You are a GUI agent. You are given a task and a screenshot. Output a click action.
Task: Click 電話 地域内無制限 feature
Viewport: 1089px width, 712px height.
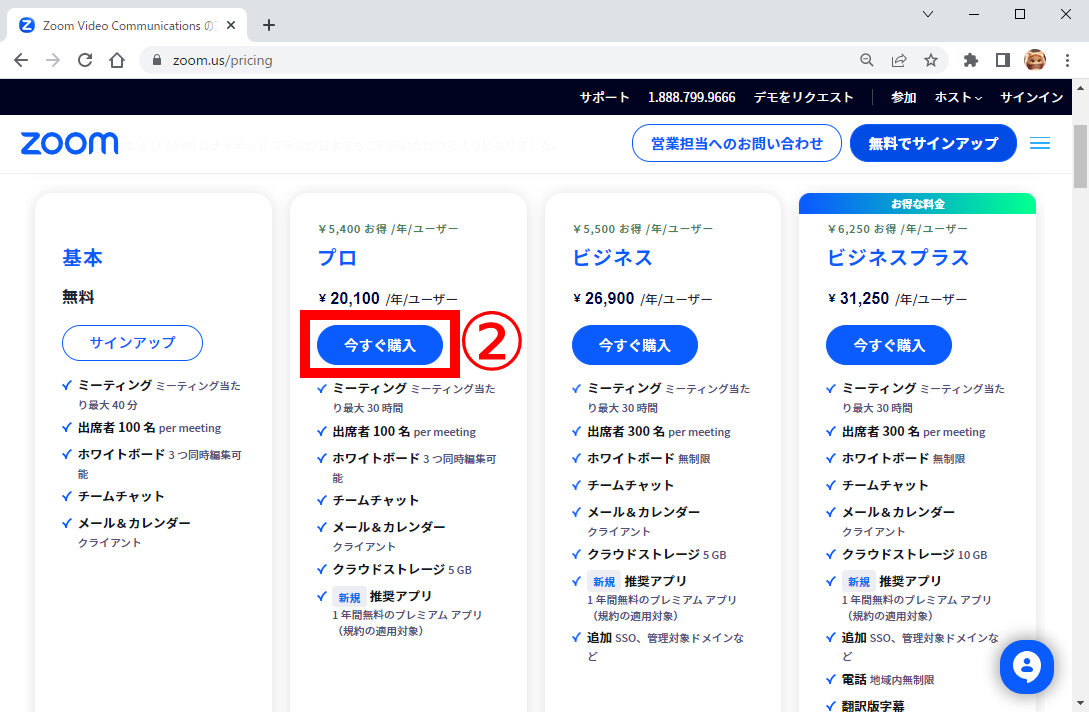(888, 679)
